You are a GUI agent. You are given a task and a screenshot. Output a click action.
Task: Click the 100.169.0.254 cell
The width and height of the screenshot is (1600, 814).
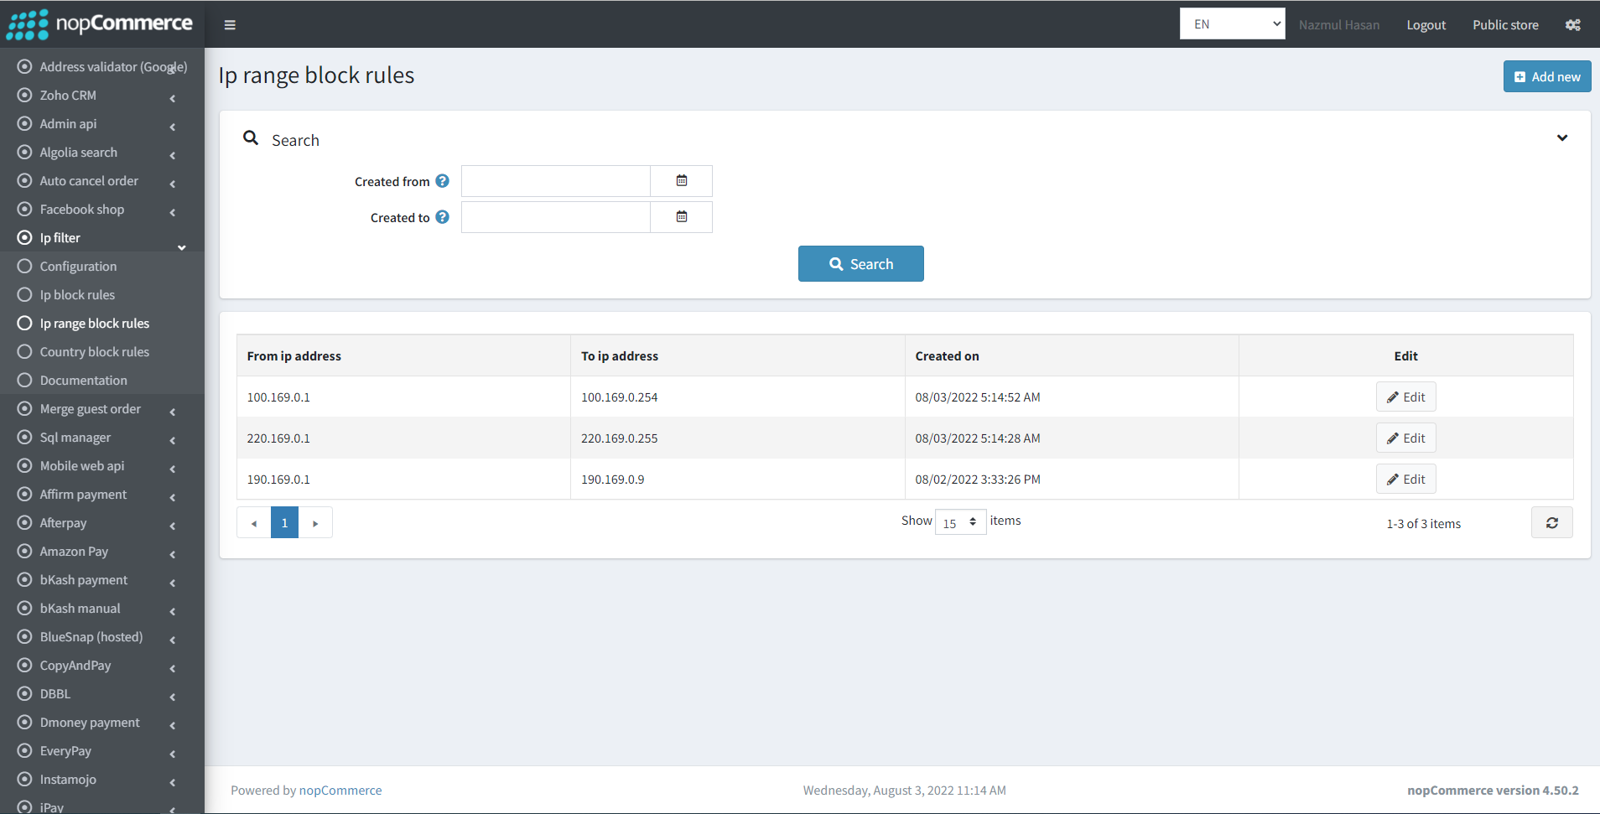pos(737,397)
